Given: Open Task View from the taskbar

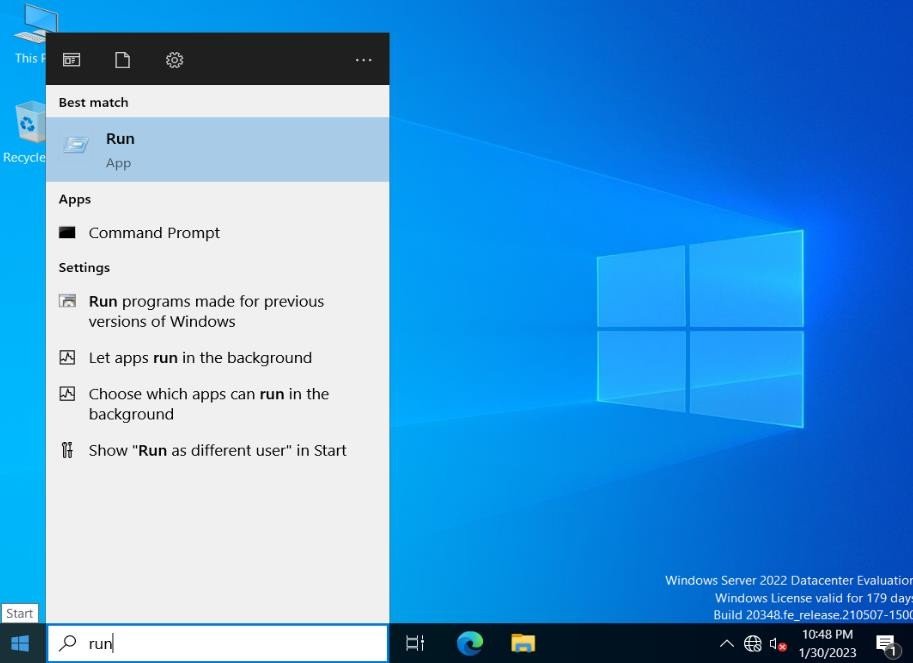Looking at the screenshot, I should [x=415, y=643].
